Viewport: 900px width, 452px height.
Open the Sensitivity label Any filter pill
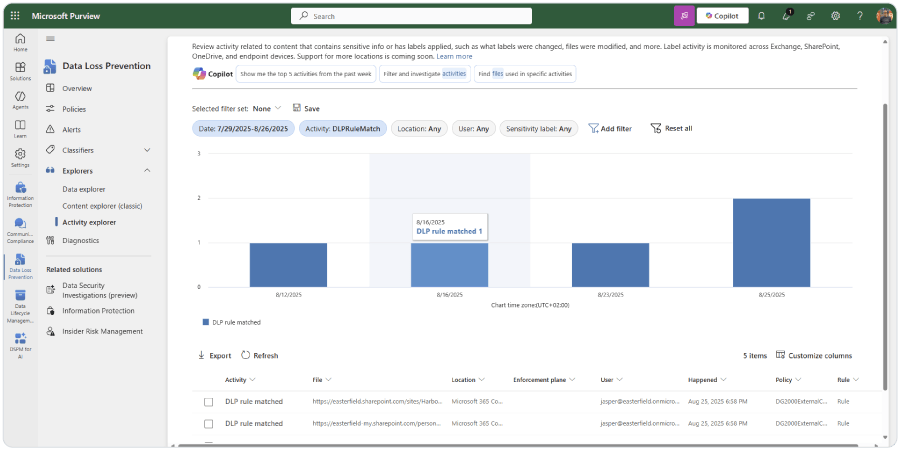pos(539,129)
